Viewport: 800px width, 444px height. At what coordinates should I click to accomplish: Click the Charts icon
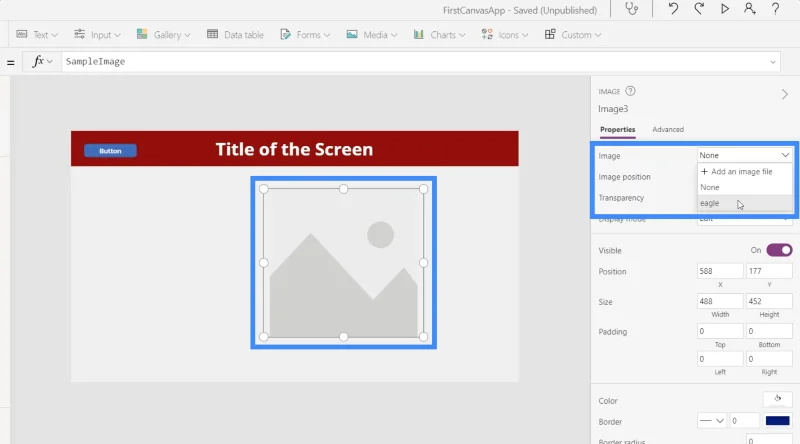pos(419,34)
